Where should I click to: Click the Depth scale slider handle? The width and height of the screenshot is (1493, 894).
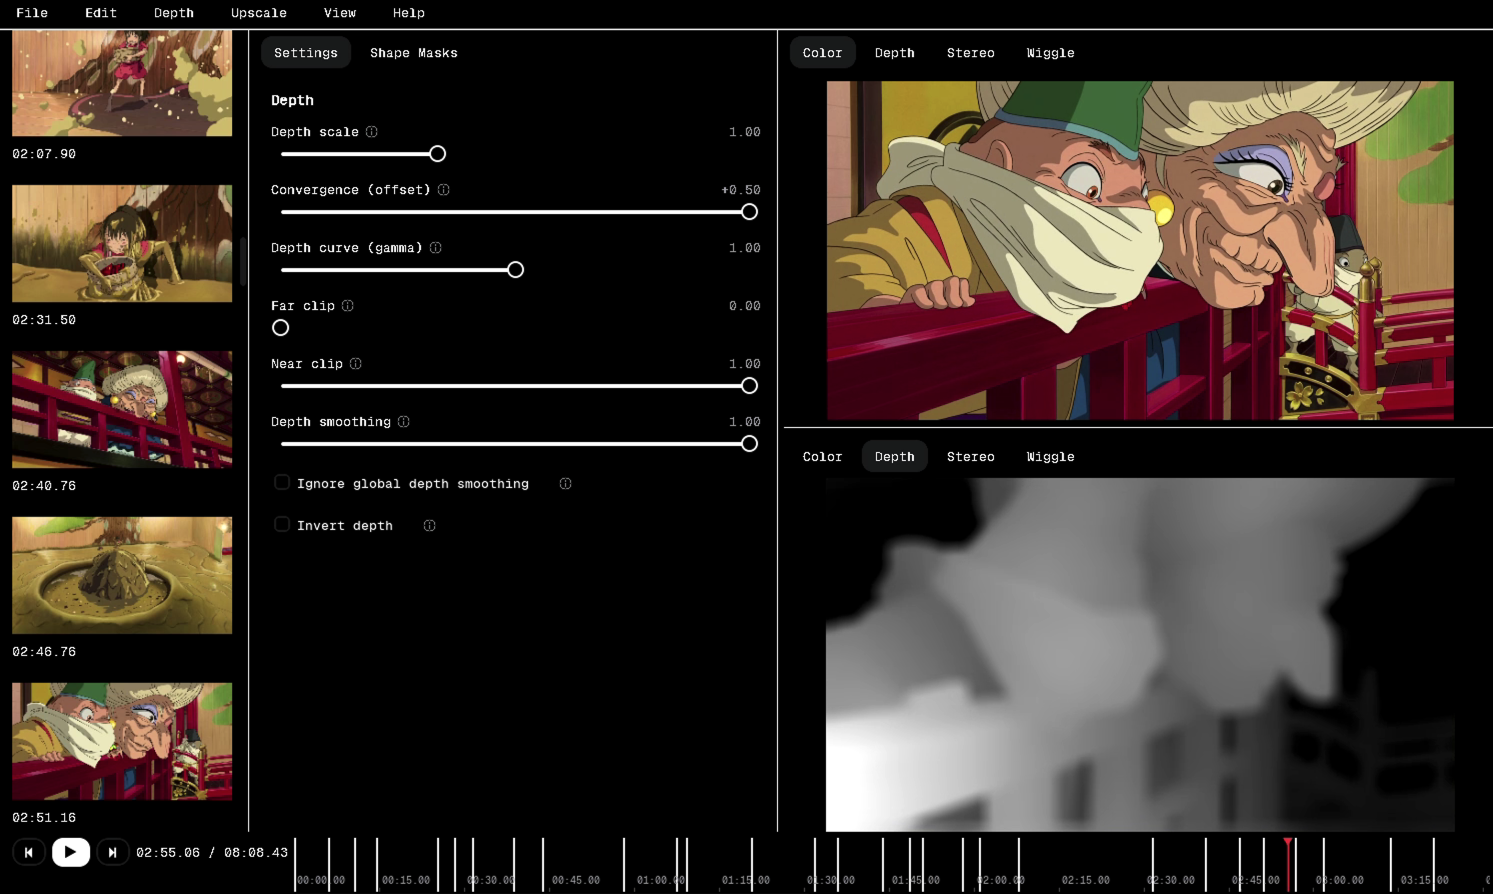tap(438, 154)
